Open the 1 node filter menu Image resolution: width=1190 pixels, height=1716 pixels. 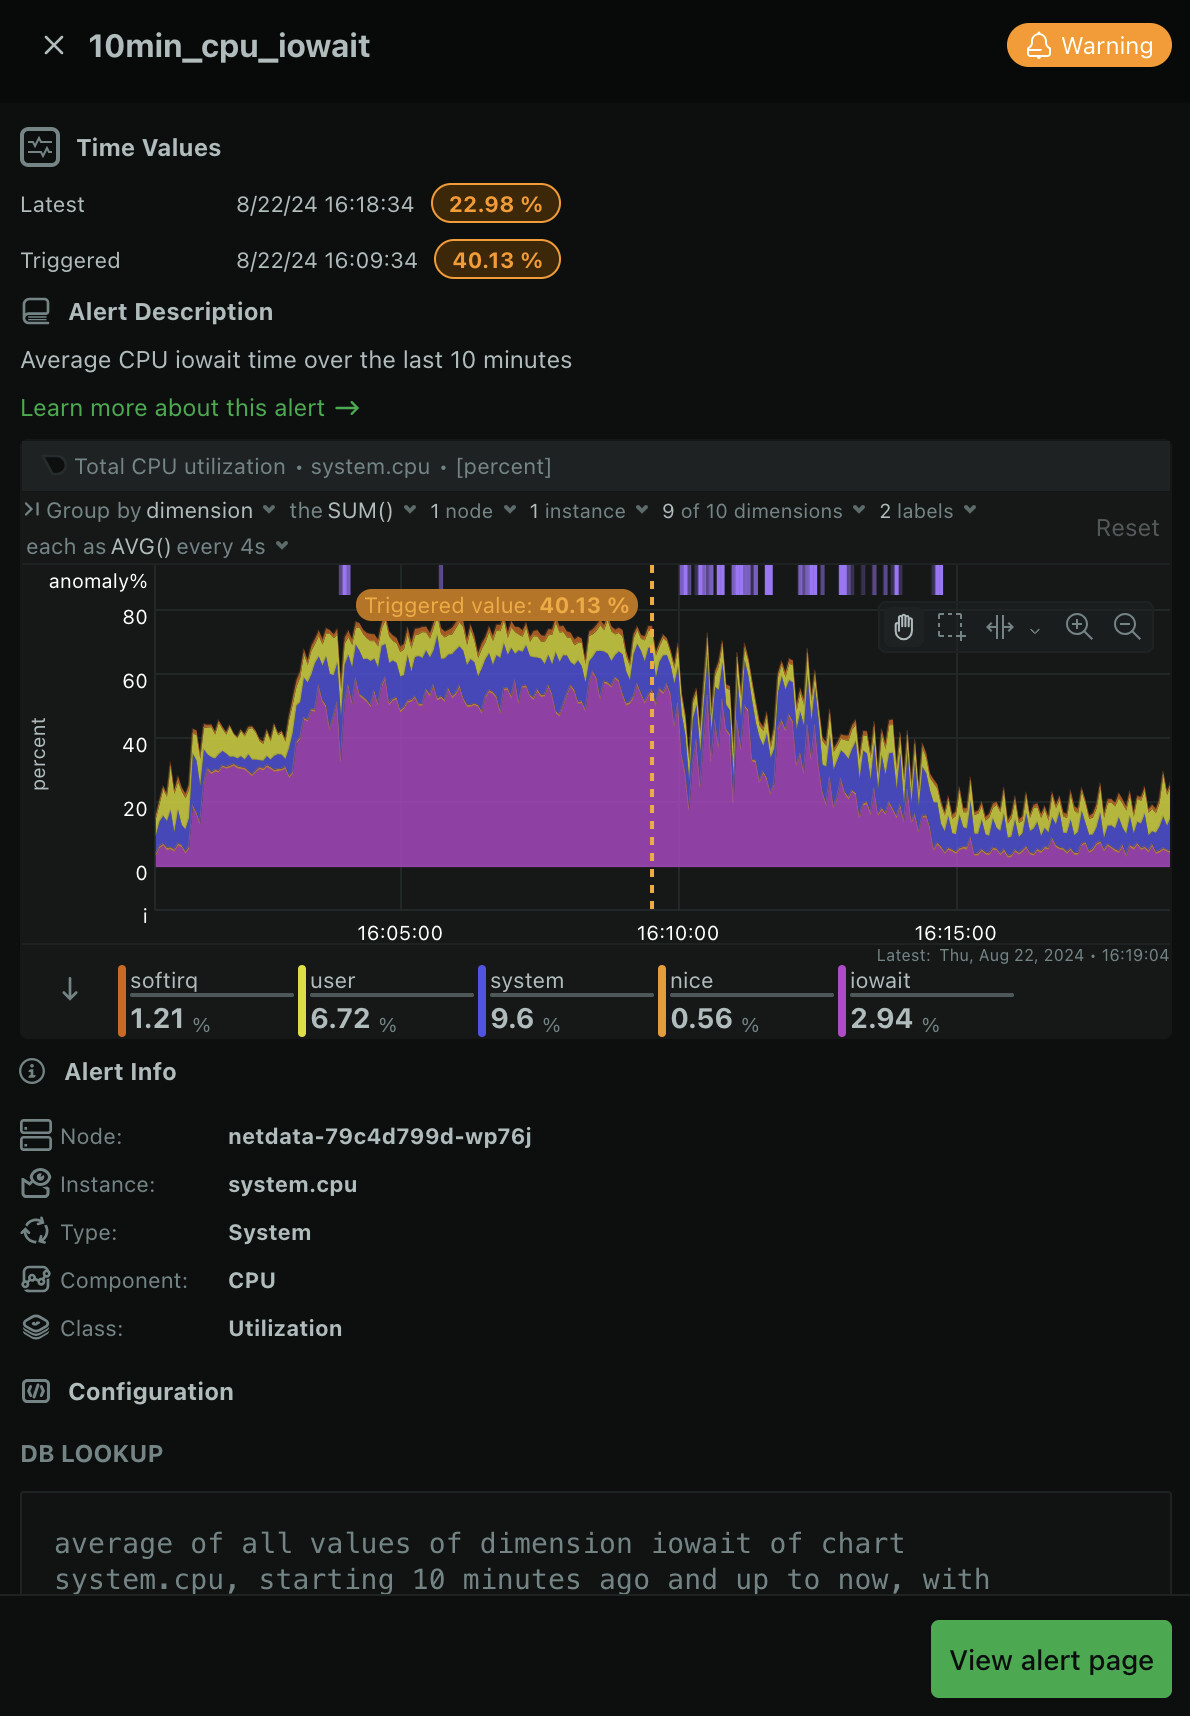click(x=472, y=511)
